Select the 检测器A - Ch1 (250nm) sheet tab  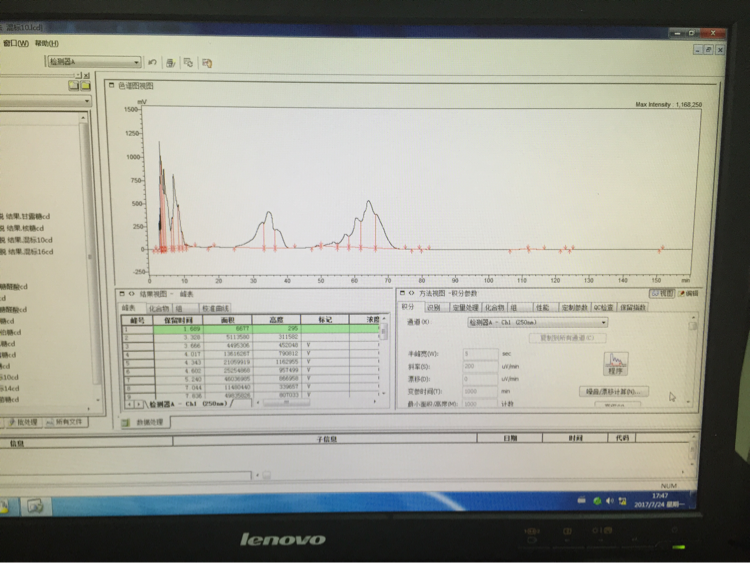pos(188,404)
